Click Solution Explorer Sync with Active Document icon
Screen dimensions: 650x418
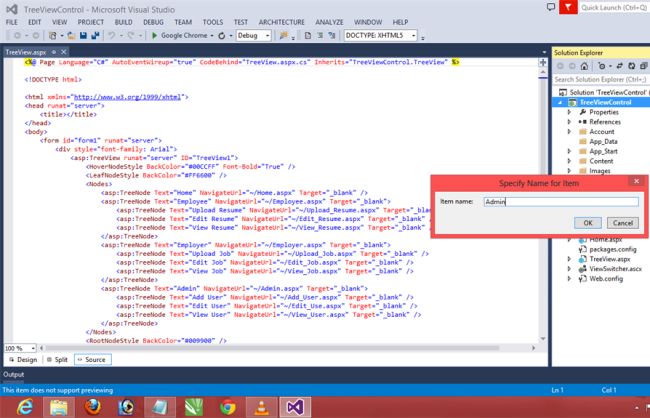[620, 66]
